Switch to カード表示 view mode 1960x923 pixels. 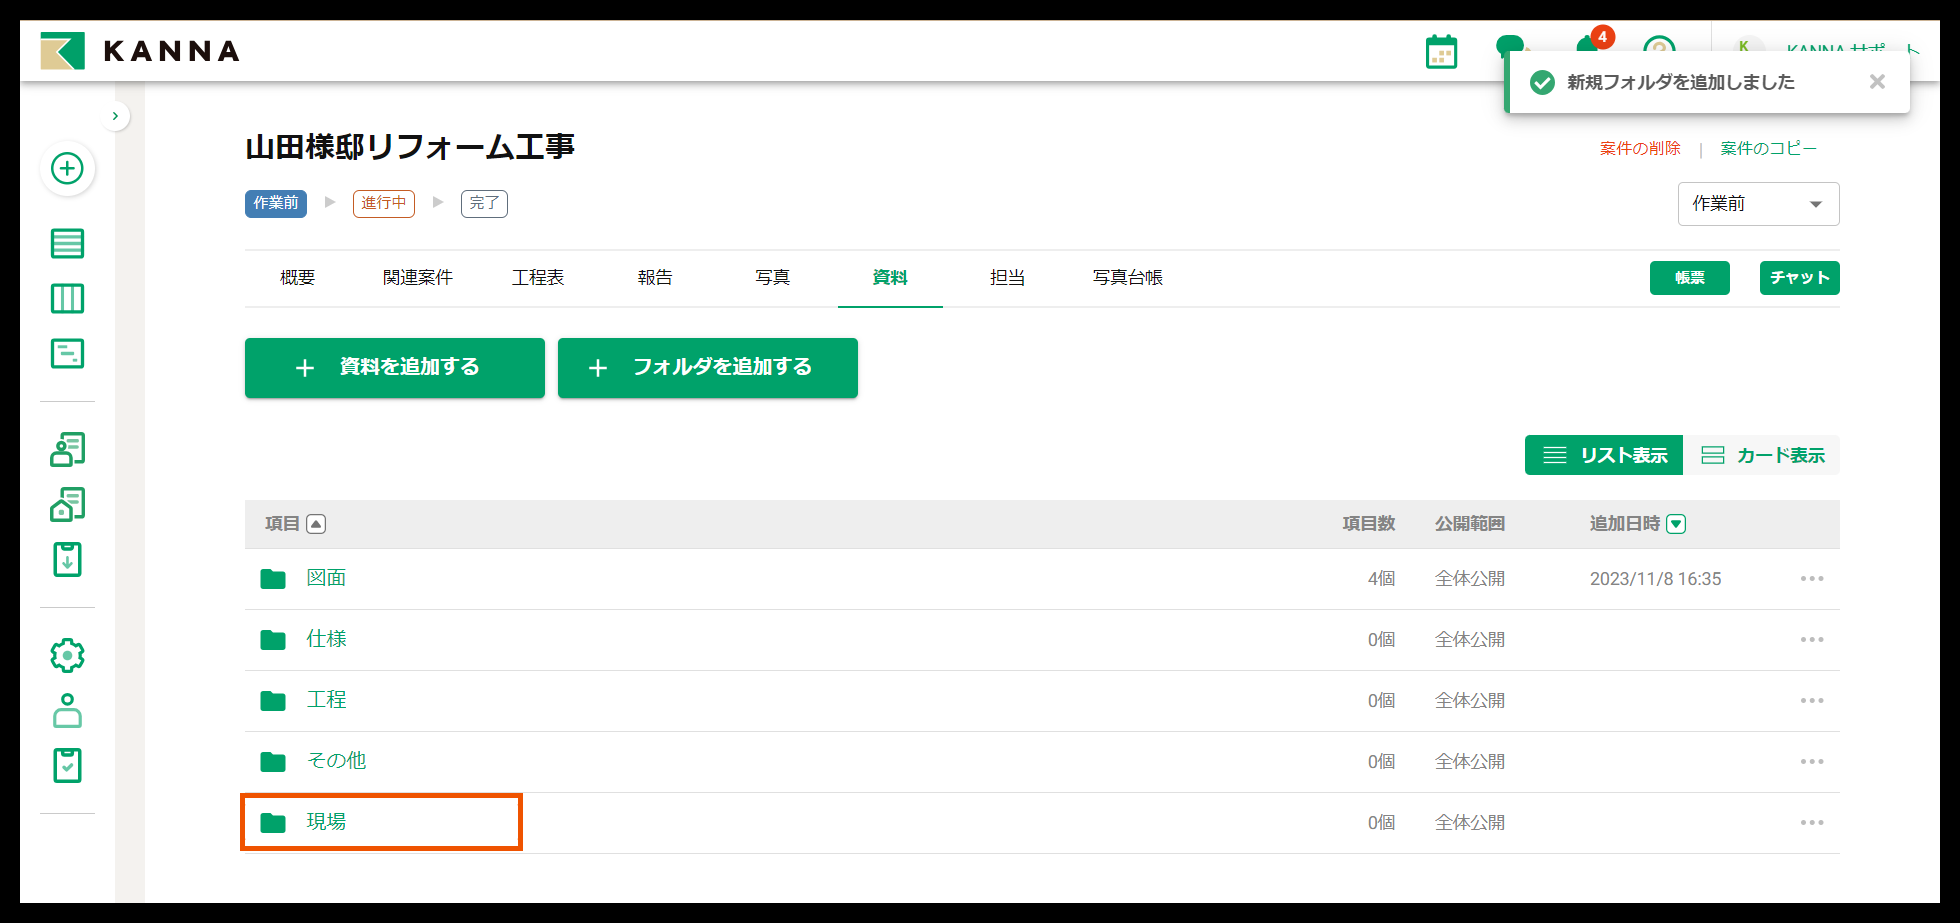pos(1766,455)
